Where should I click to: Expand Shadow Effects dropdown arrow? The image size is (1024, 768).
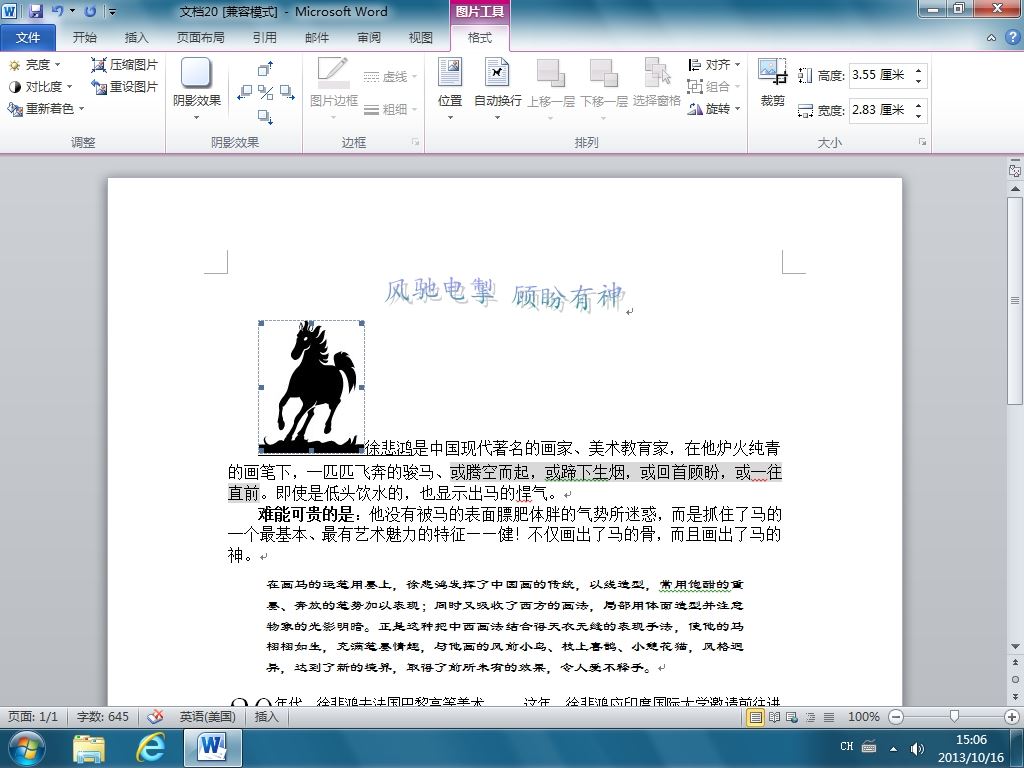(x=197, y=118)
